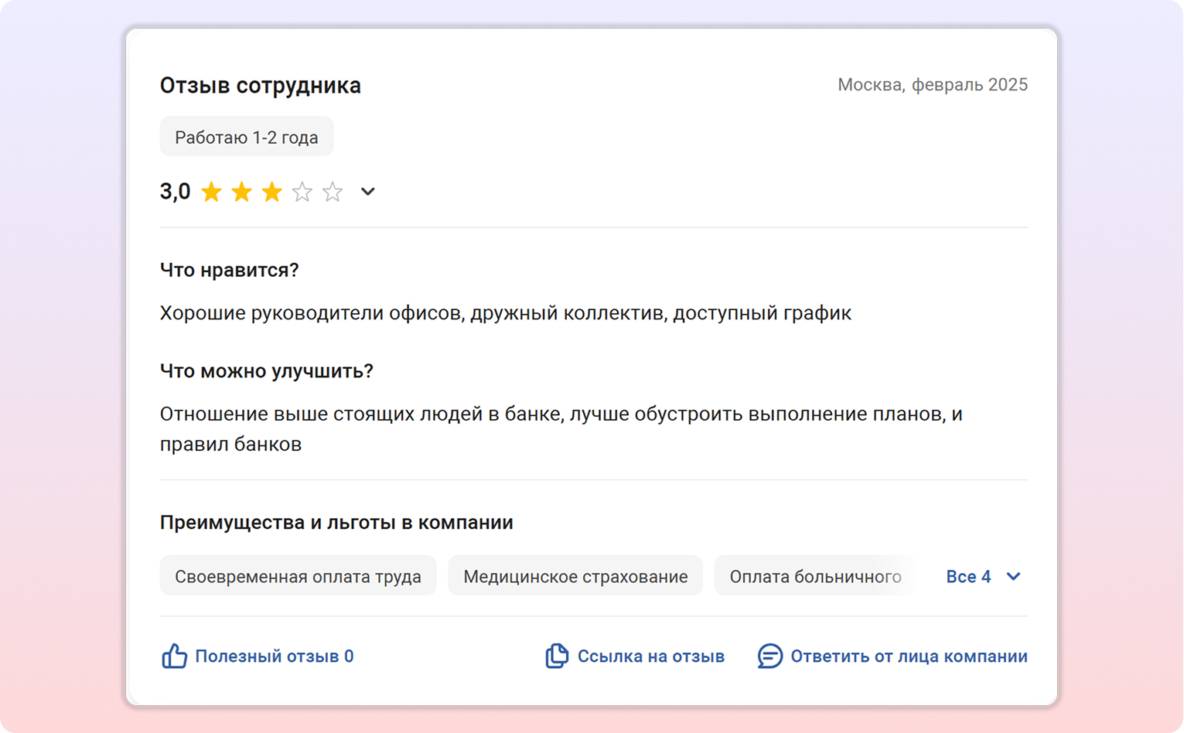Click the copy link icon
The height and width of the screenshot is (733, 1184).
pyautogui.click(x=557, y=657)
